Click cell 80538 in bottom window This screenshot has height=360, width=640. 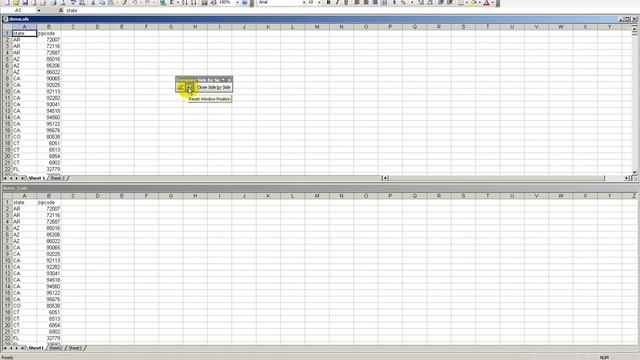point(49,306)
